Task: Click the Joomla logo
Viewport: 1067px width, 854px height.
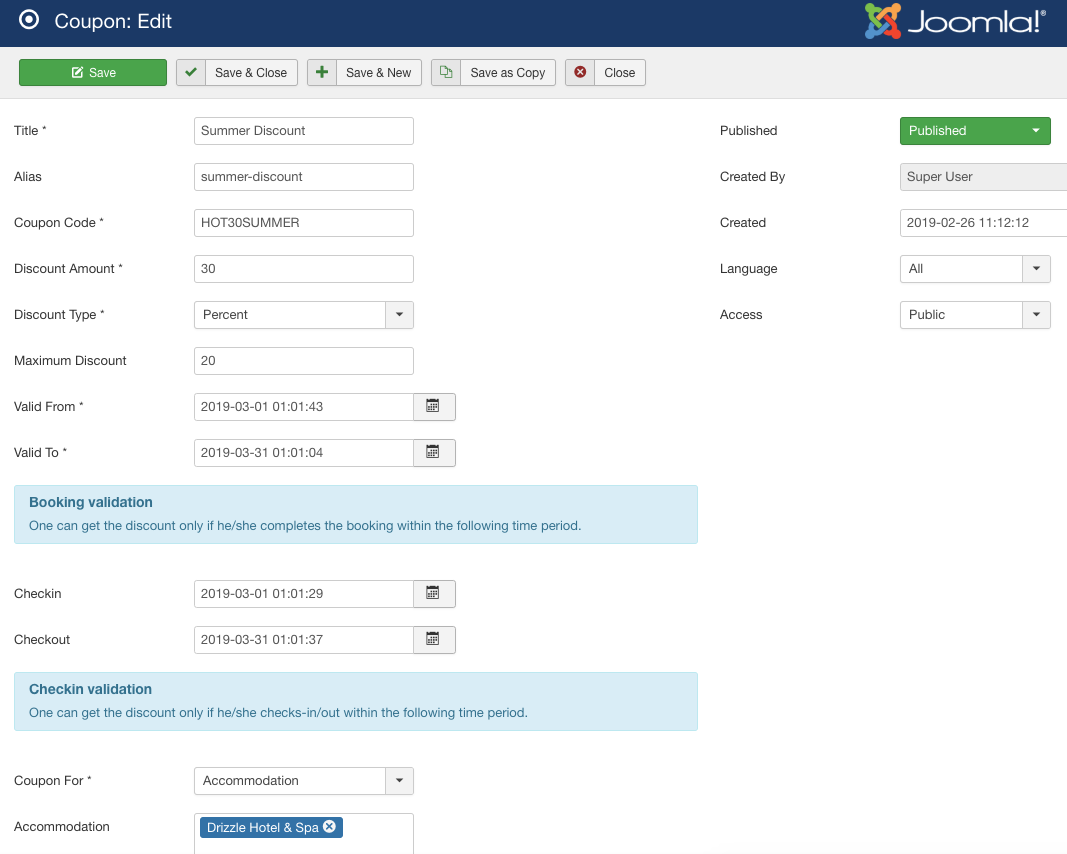Action: click(955, 22)
